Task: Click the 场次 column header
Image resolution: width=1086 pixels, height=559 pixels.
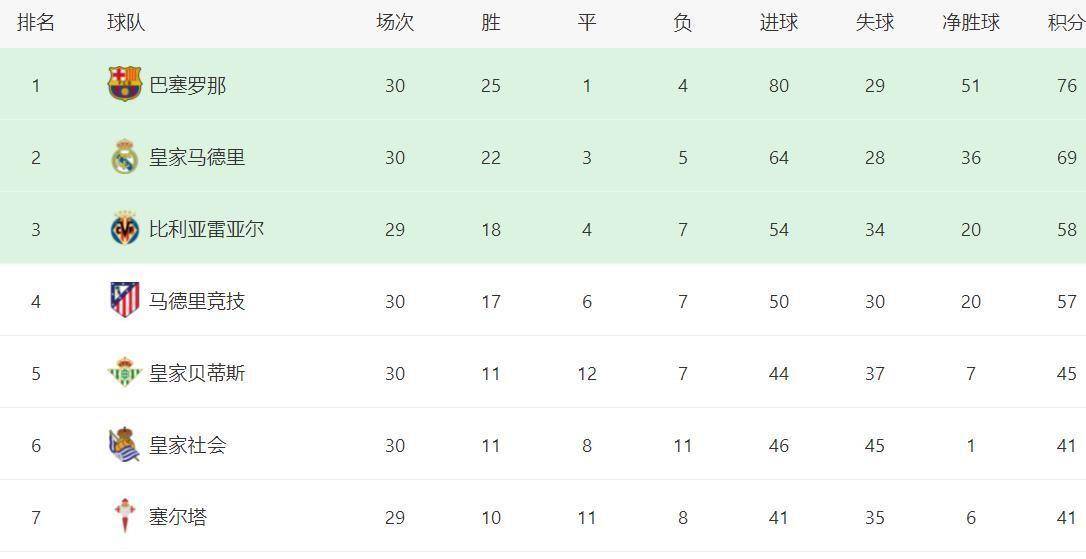Action: [394, 23]
